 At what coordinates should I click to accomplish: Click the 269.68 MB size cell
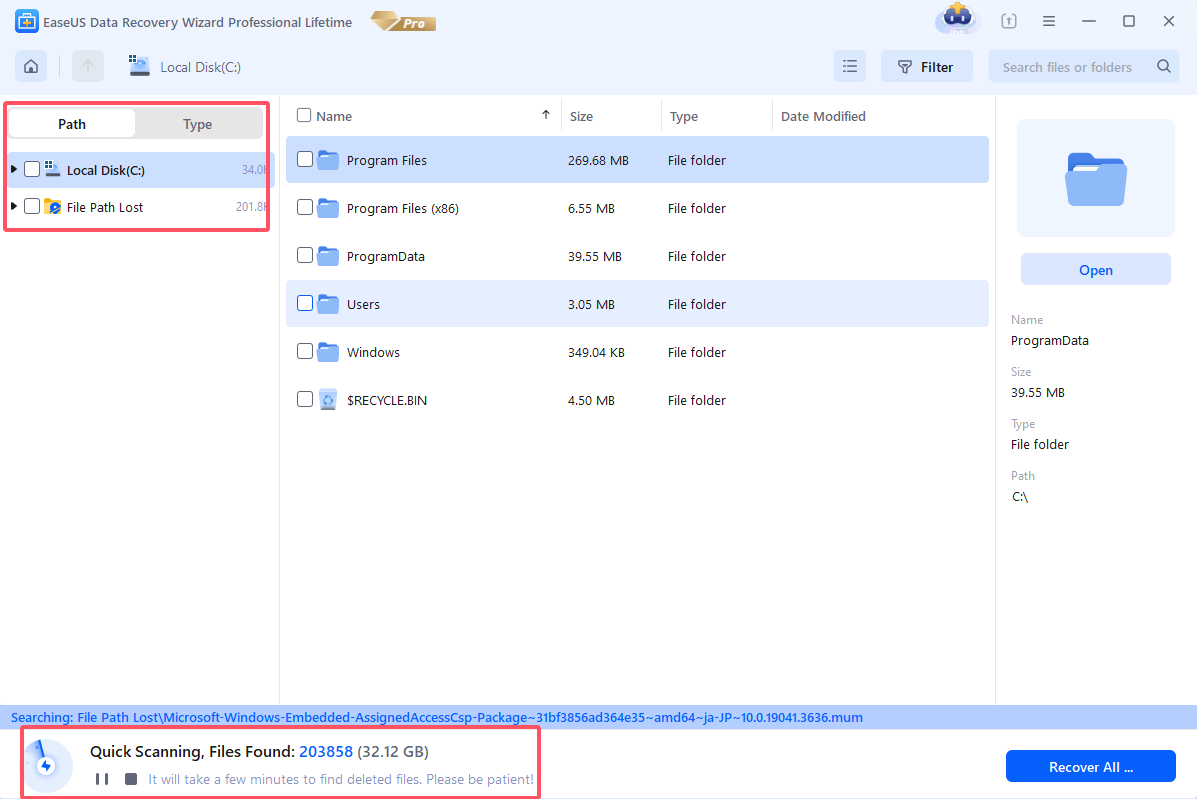tap(598, 160)
